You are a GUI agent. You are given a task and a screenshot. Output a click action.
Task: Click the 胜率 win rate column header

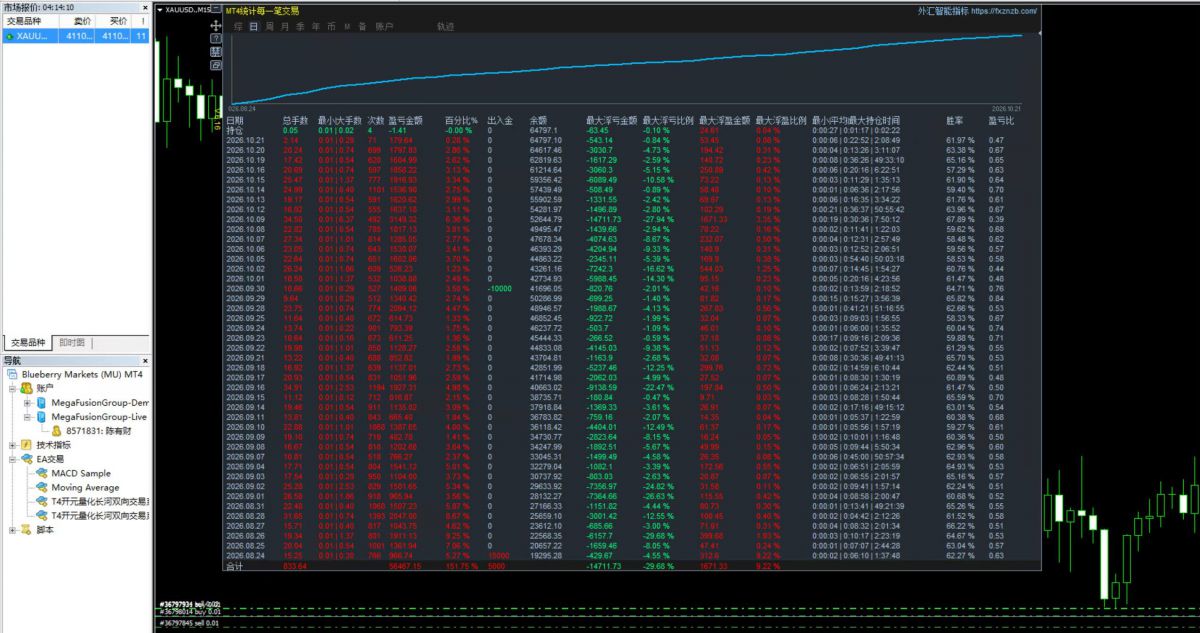955,120
